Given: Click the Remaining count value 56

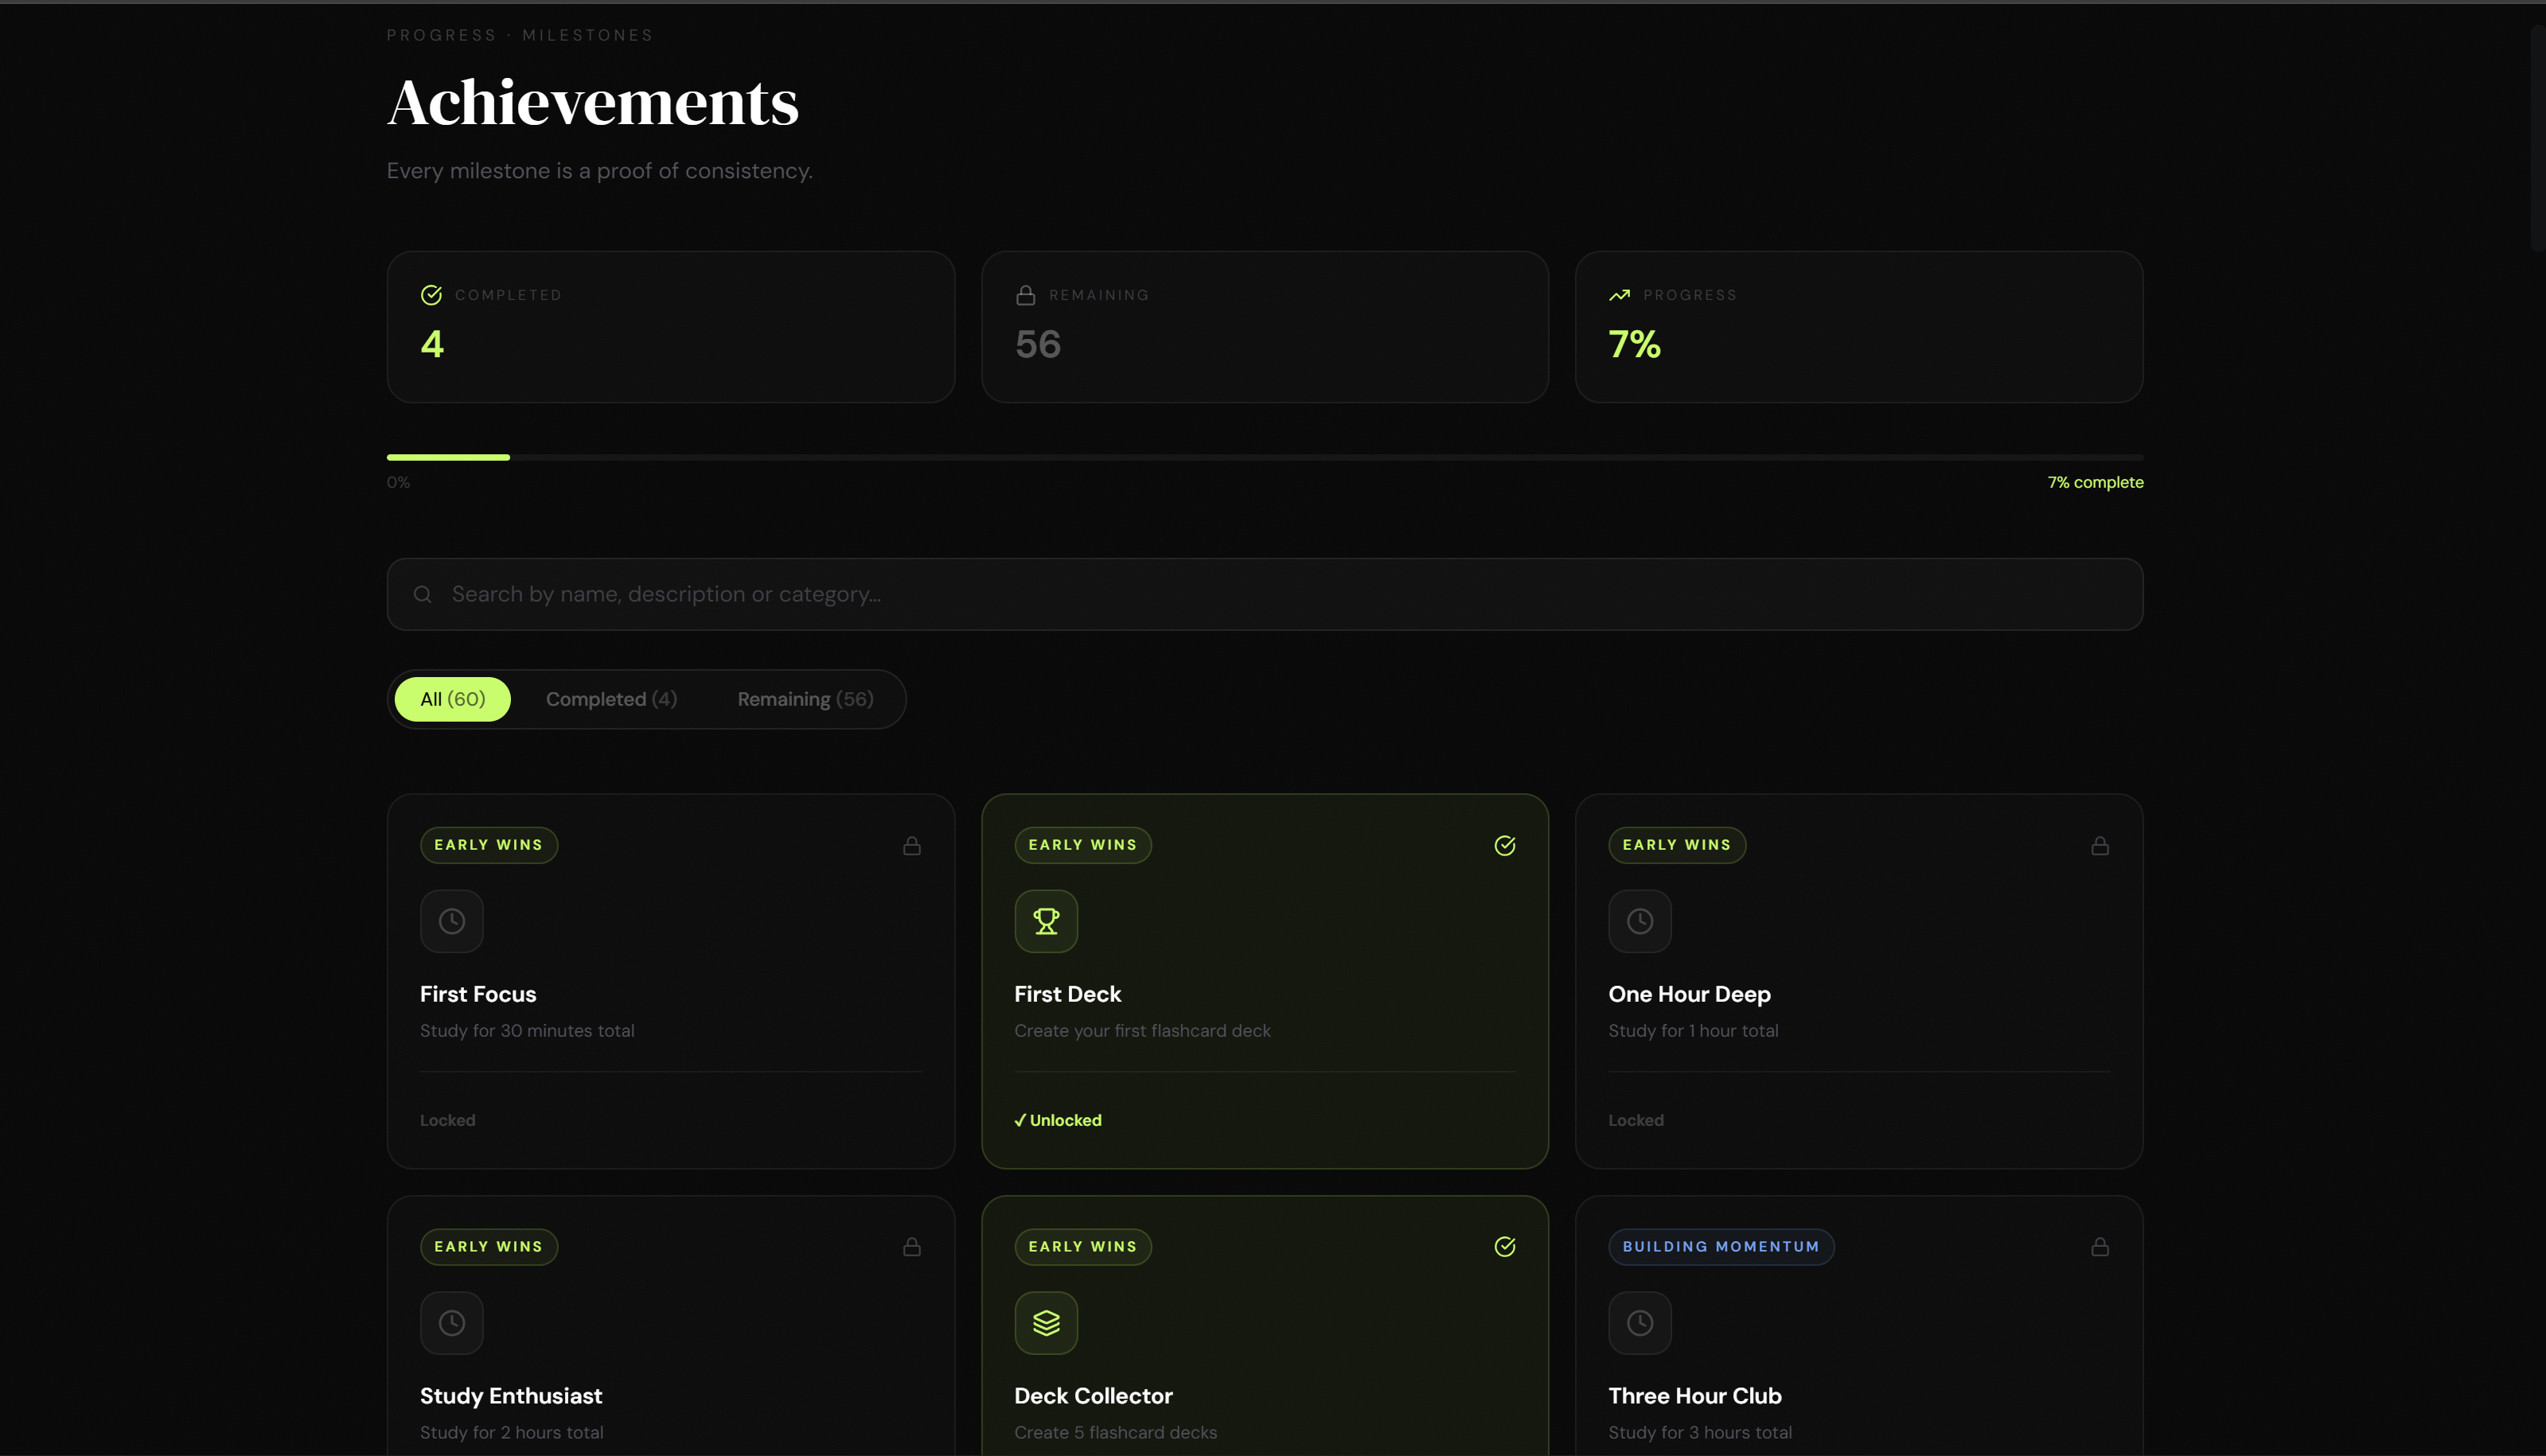Looking at the screenshot, I should click(1038, 344).
